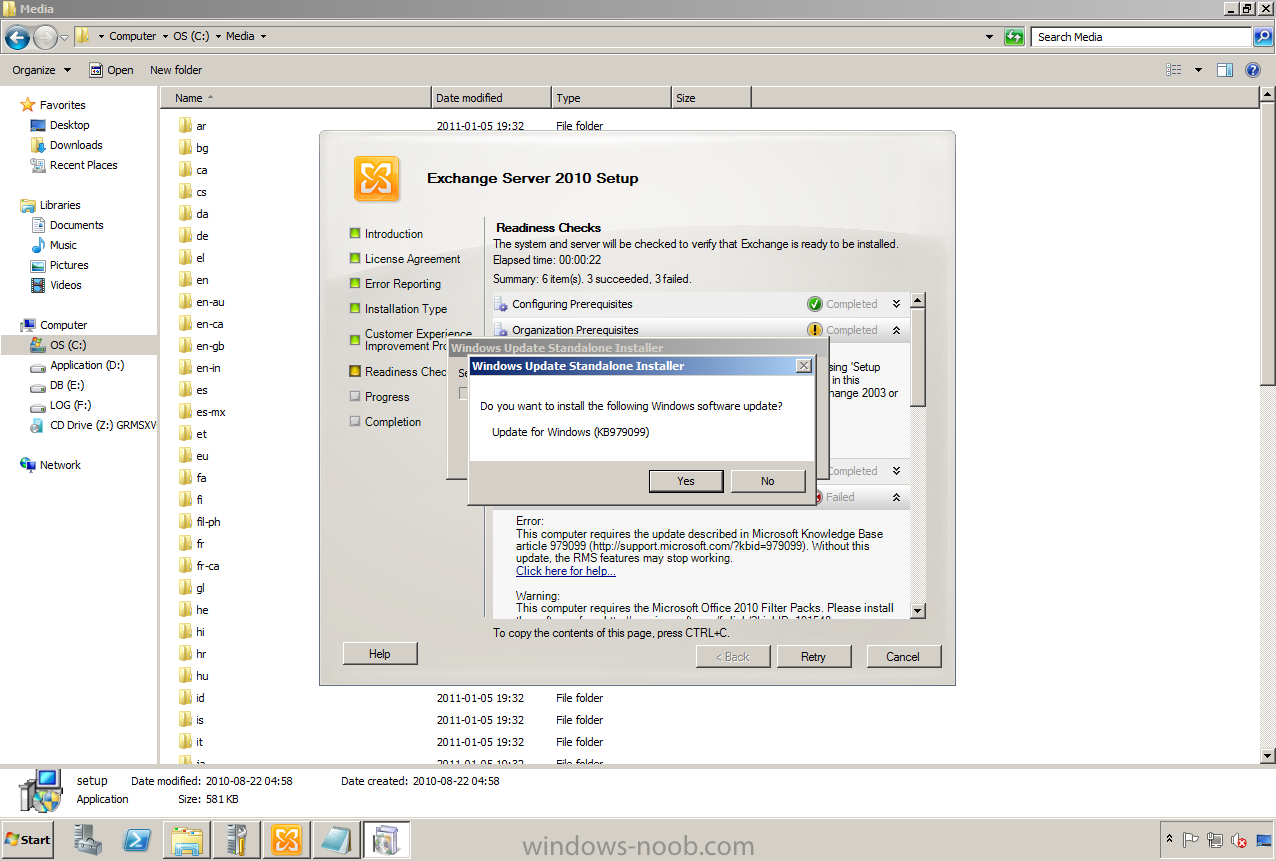Click the blue search magnifier icon
Screen dimensions: 1276x861
1263,37
